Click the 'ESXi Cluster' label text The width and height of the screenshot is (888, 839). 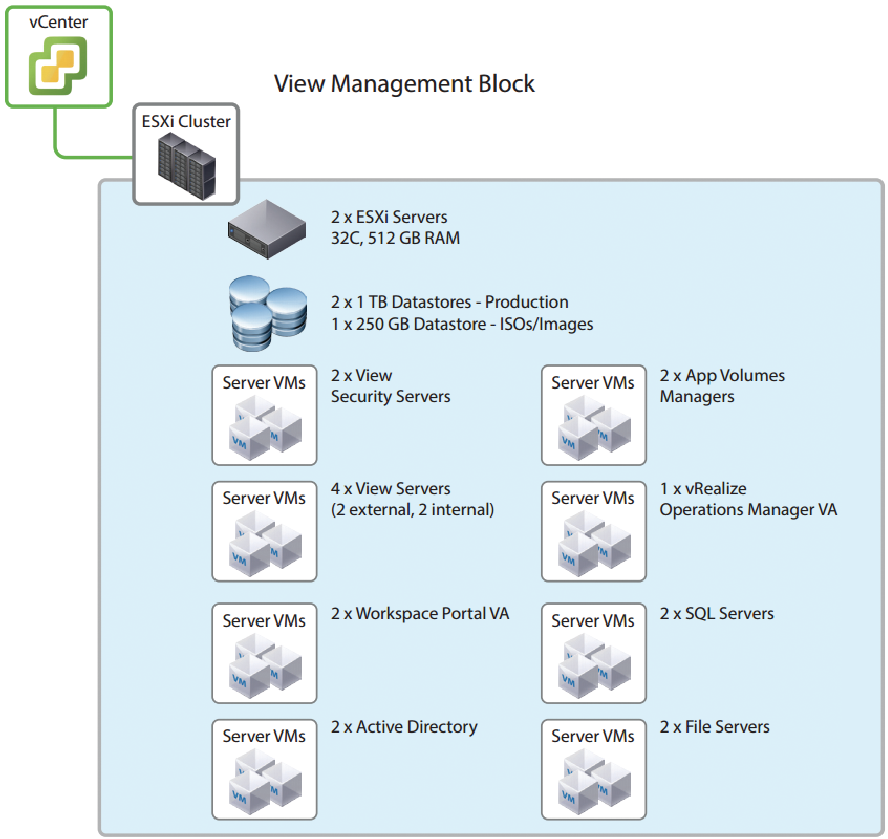point(186,121)
